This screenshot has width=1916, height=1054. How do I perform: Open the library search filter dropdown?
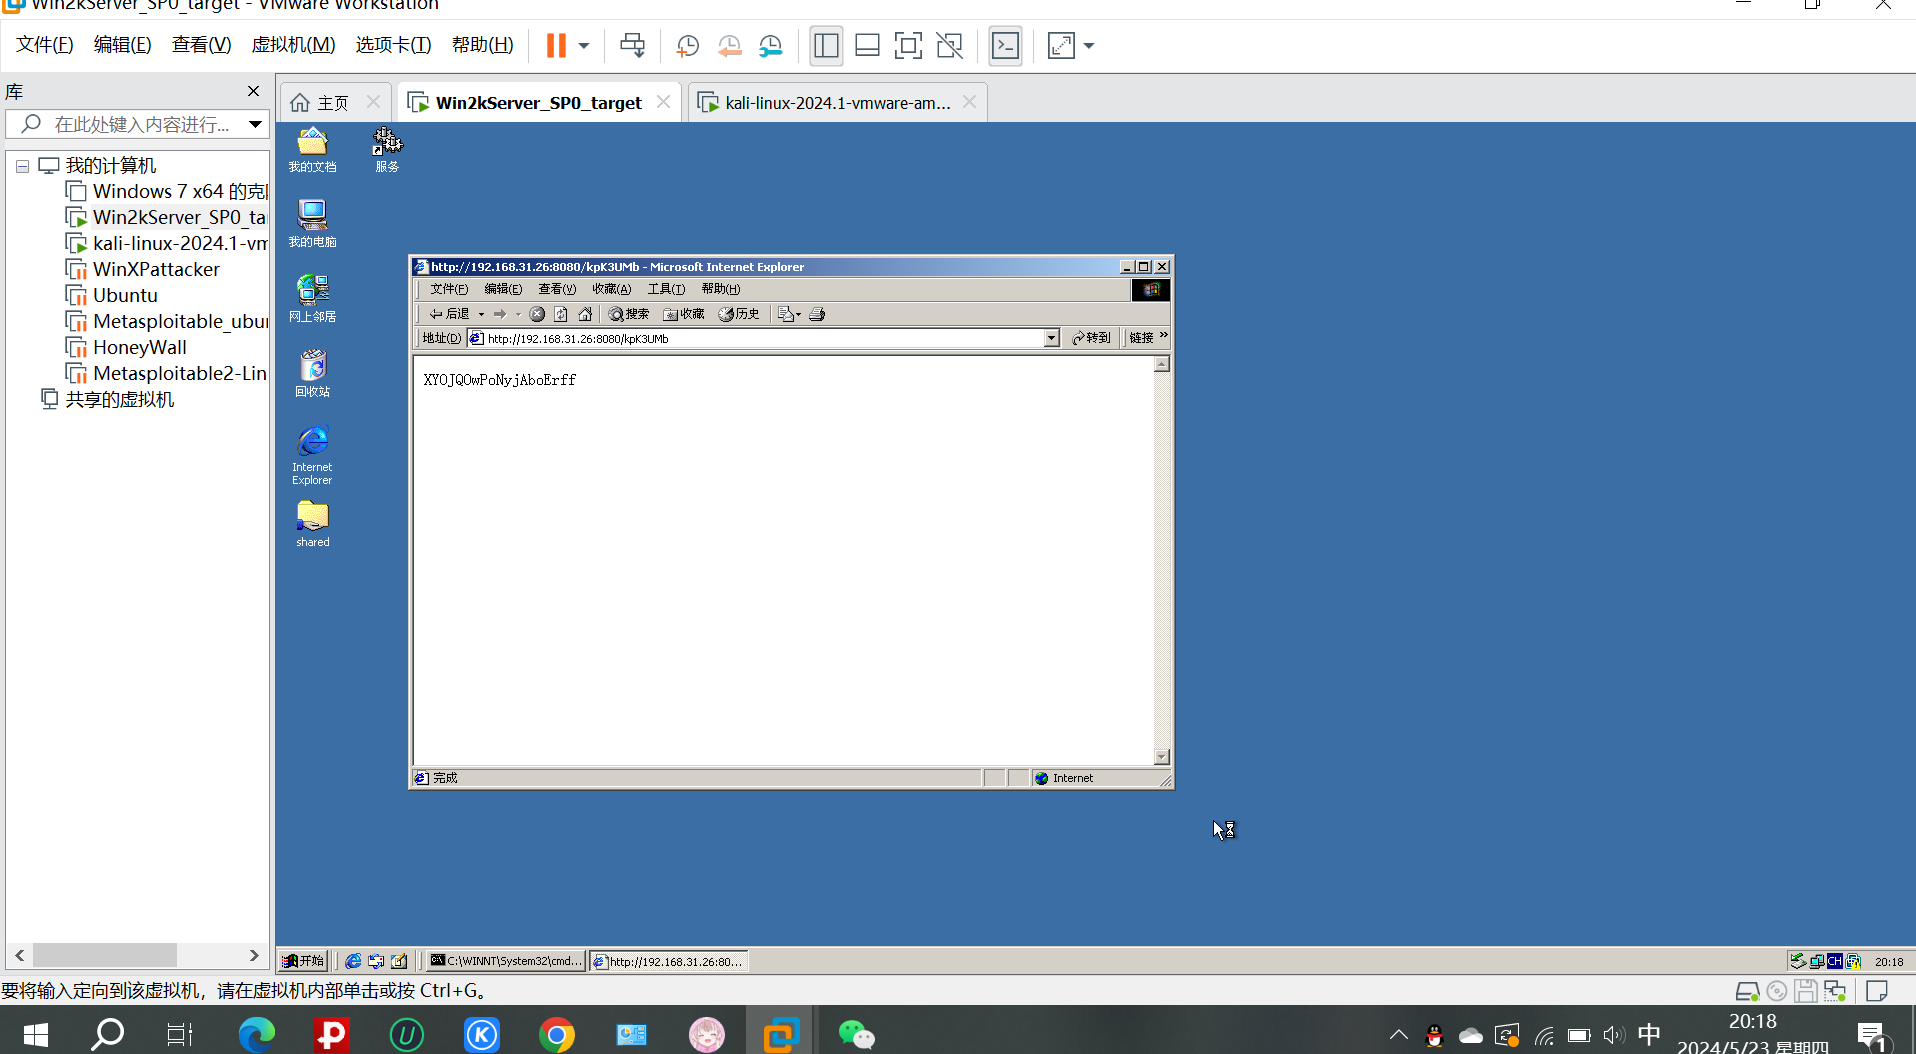coord(256,124)
